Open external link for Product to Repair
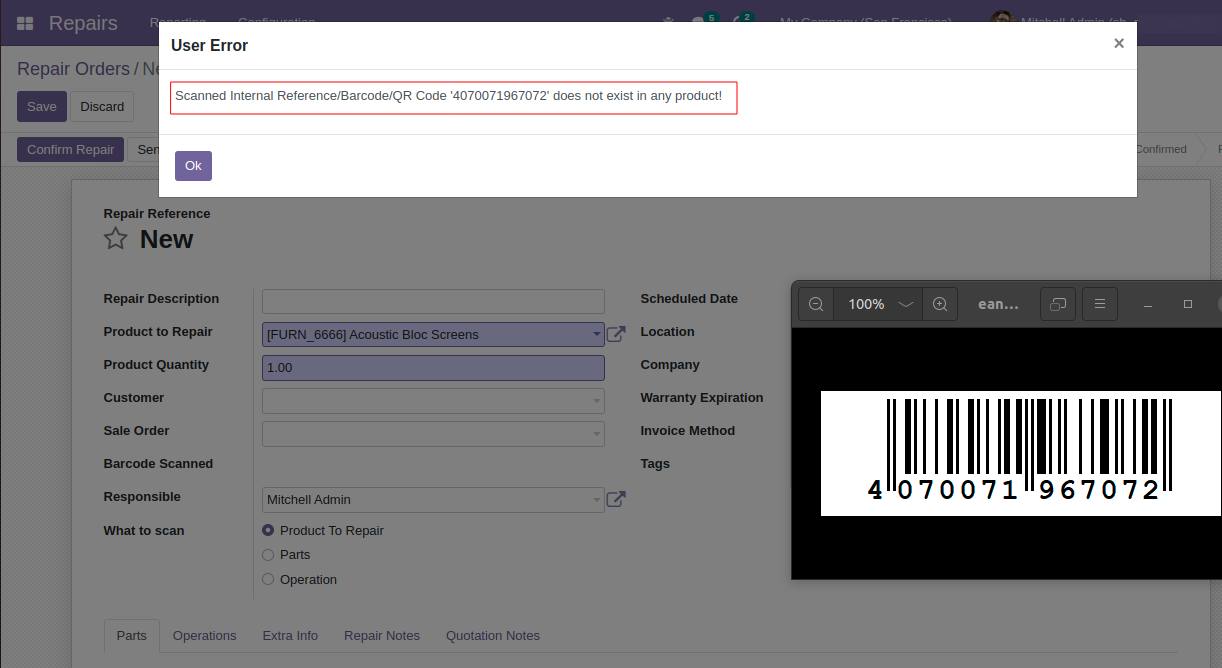Screen dimensions: 1222x668 pos(616,334)
